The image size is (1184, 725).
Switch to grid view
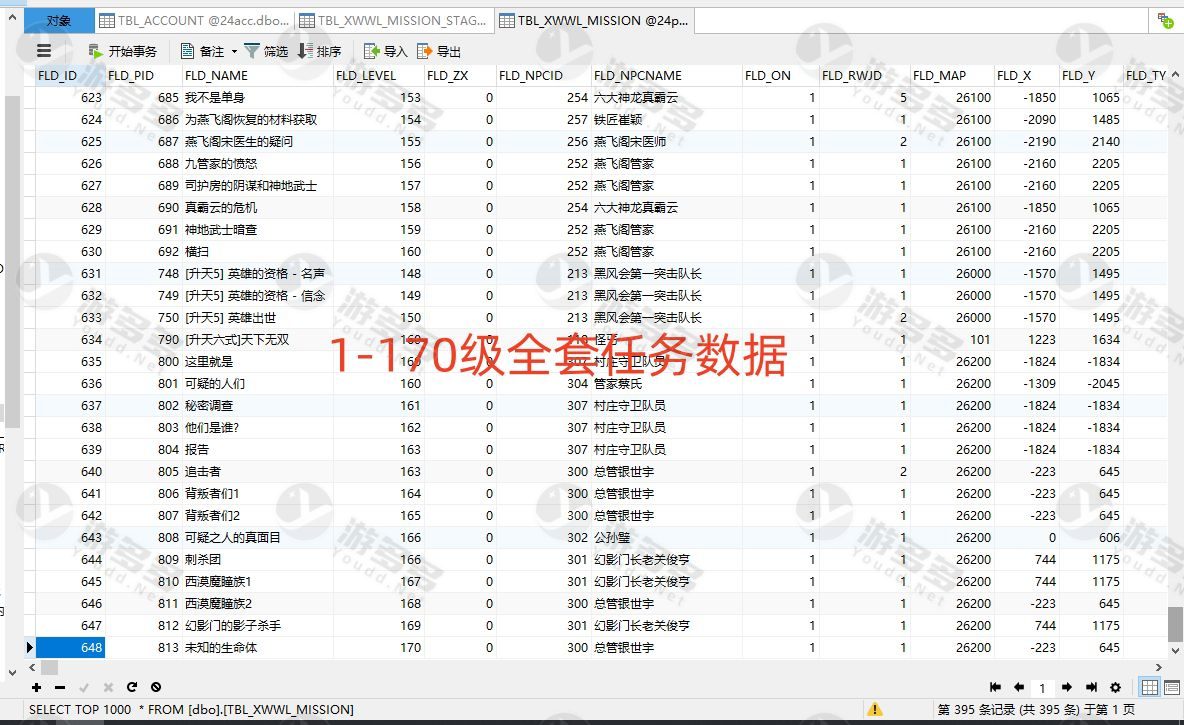point(1150,687)
